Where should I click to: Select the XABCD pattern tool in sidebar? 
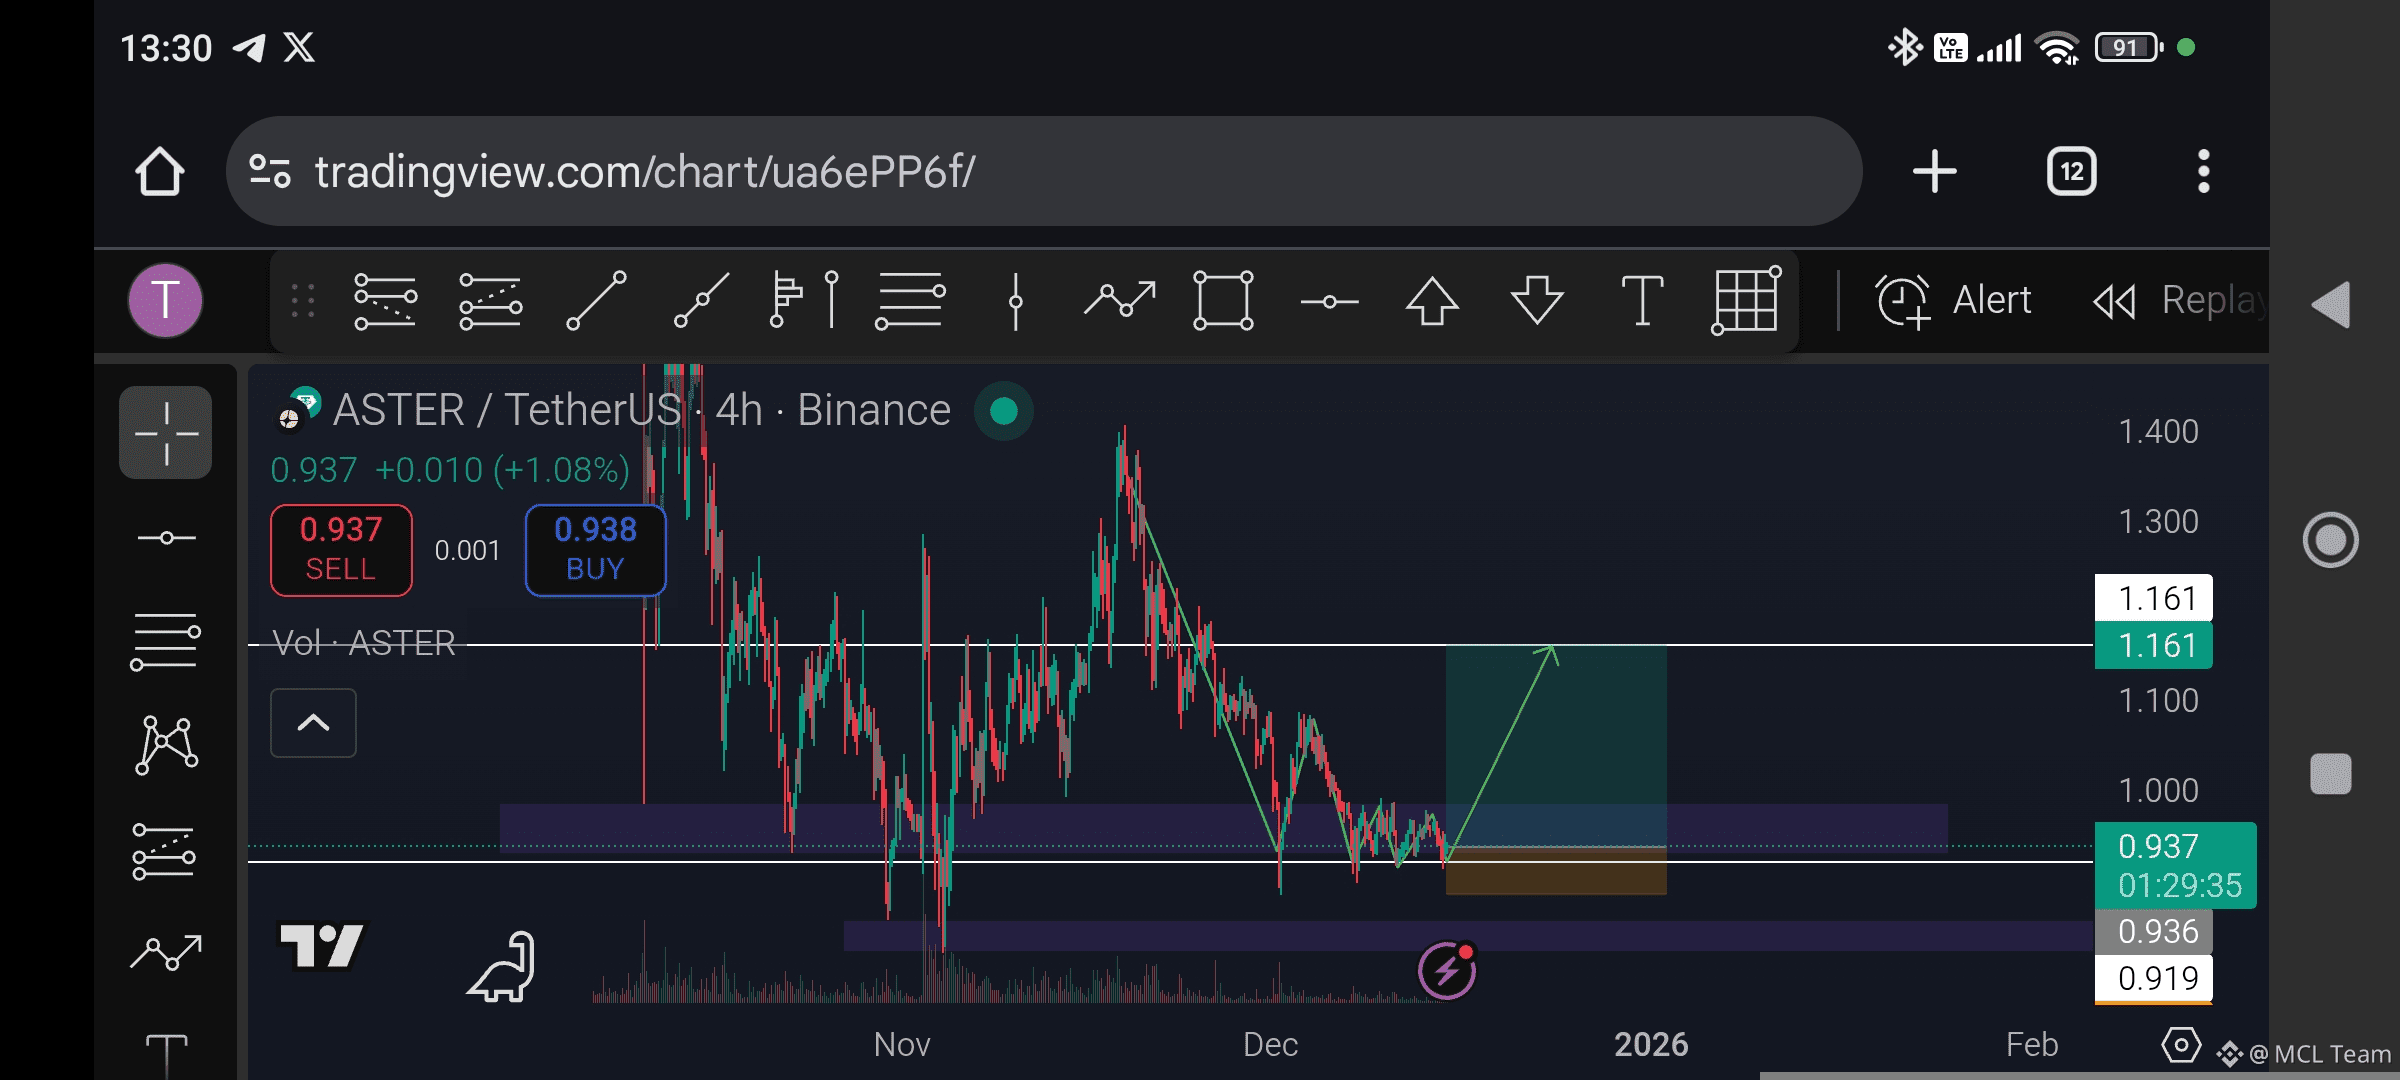click(166, 745)
